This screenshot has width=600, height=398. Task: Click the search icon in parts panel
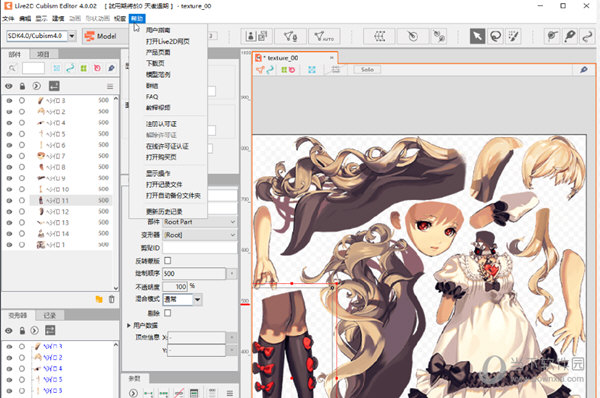pos(12,68)
